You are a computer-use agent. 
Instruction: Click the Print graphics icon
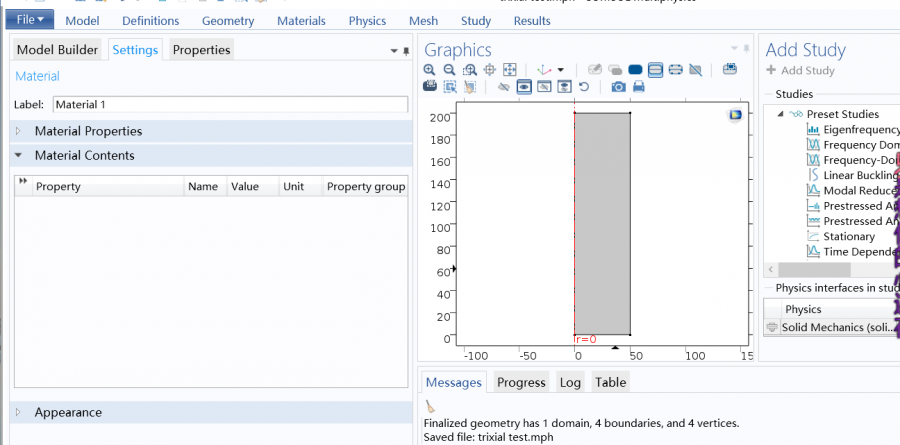[x=638, y=87]
